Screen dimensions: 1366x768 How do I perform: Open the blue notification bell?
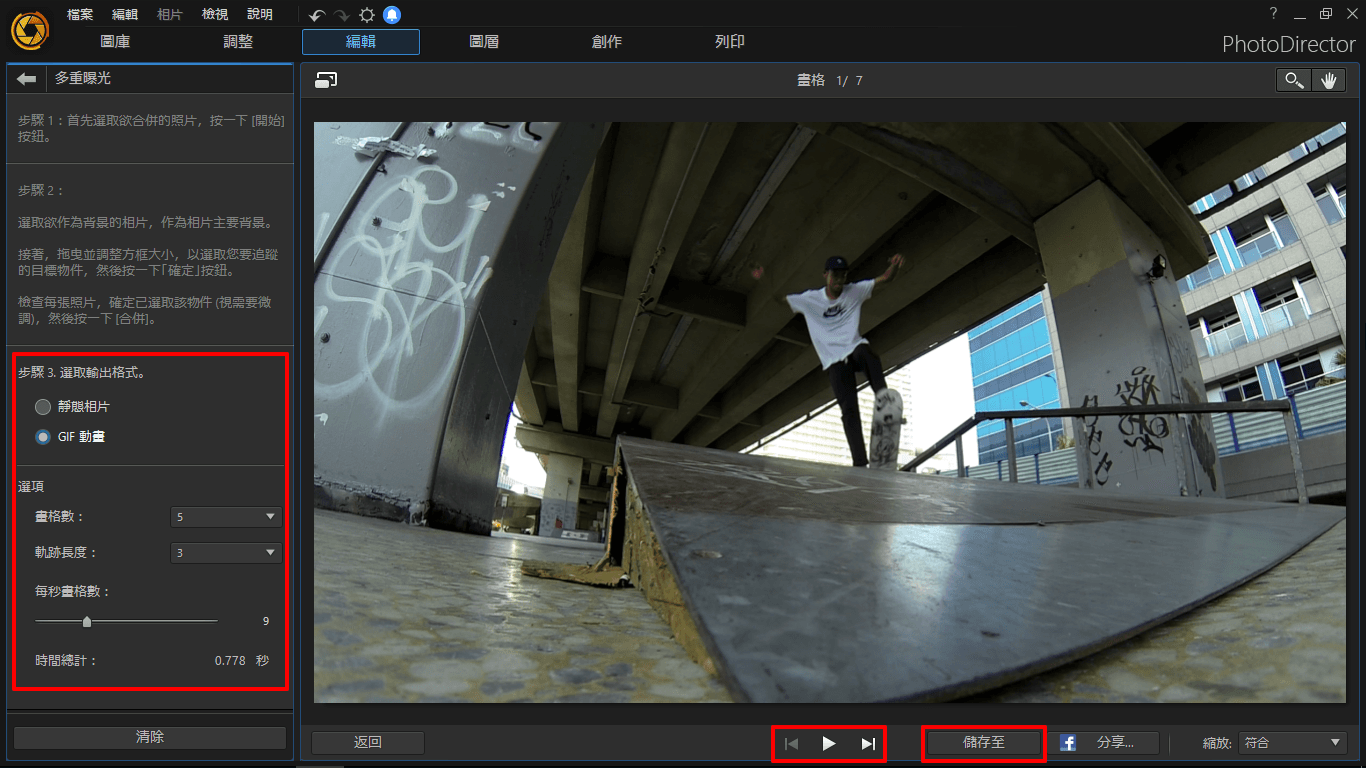pos(392,15)
